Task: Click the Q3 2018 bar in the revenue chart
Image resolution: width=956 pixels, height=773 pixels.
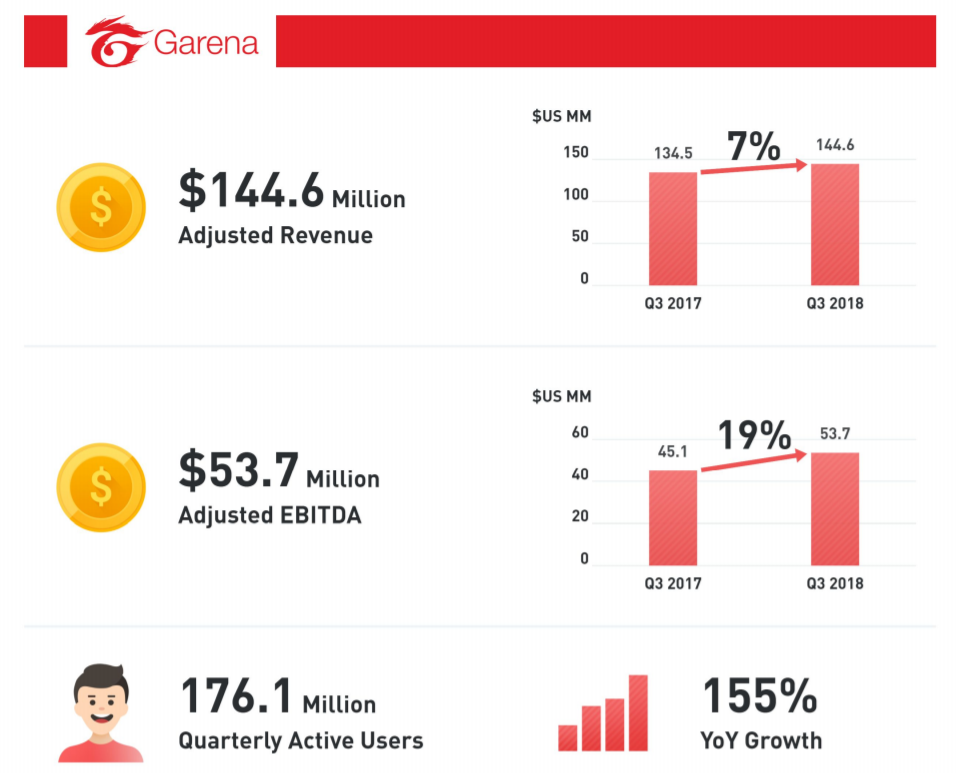Action: click(835, 224)
